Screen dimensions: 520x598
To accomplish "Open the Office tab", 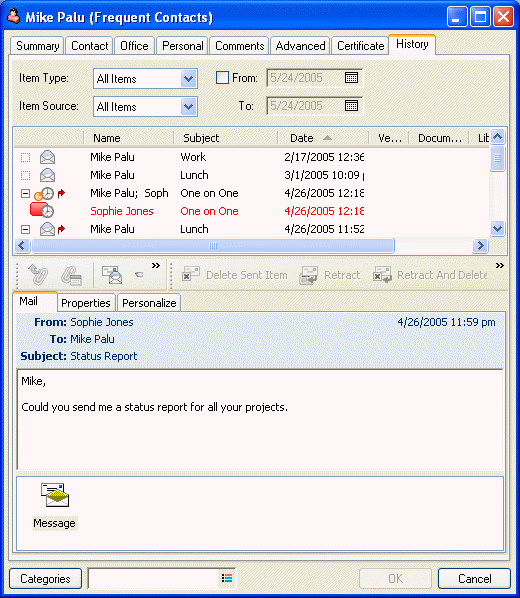I will pyautogui.click(x=134, y=46).
